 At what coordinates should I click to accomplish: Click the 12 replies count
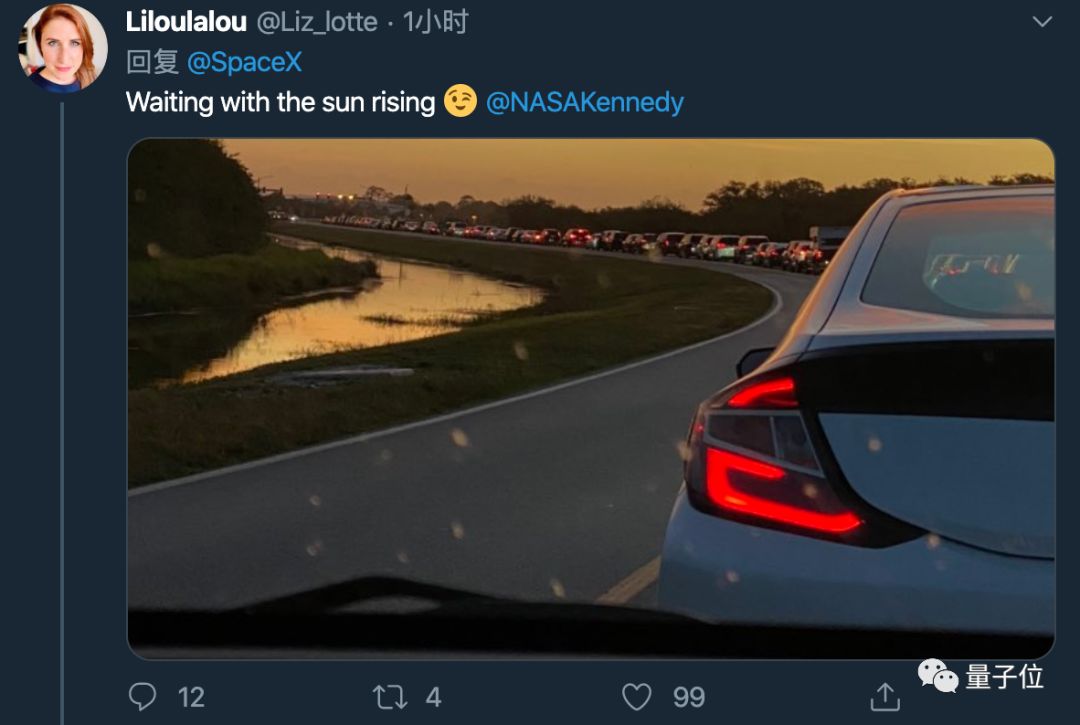[x=190, y=697]
